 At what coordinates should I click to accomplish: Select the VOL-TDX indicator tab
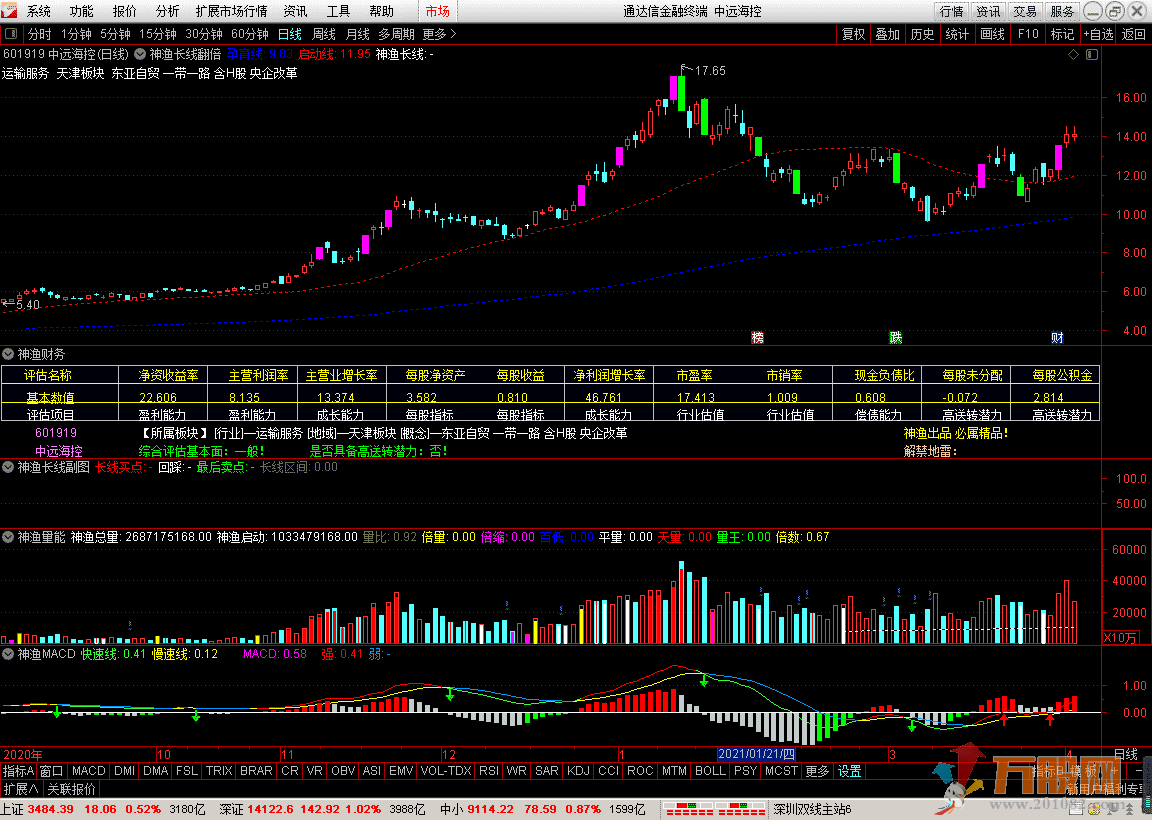coord(445,771)
